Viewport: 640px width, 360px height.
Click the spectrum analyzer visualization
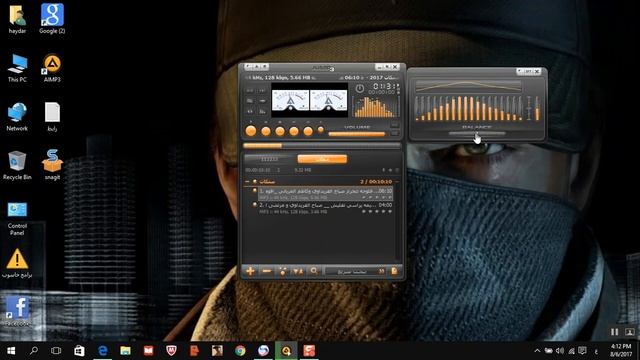[x=376, y=107]
